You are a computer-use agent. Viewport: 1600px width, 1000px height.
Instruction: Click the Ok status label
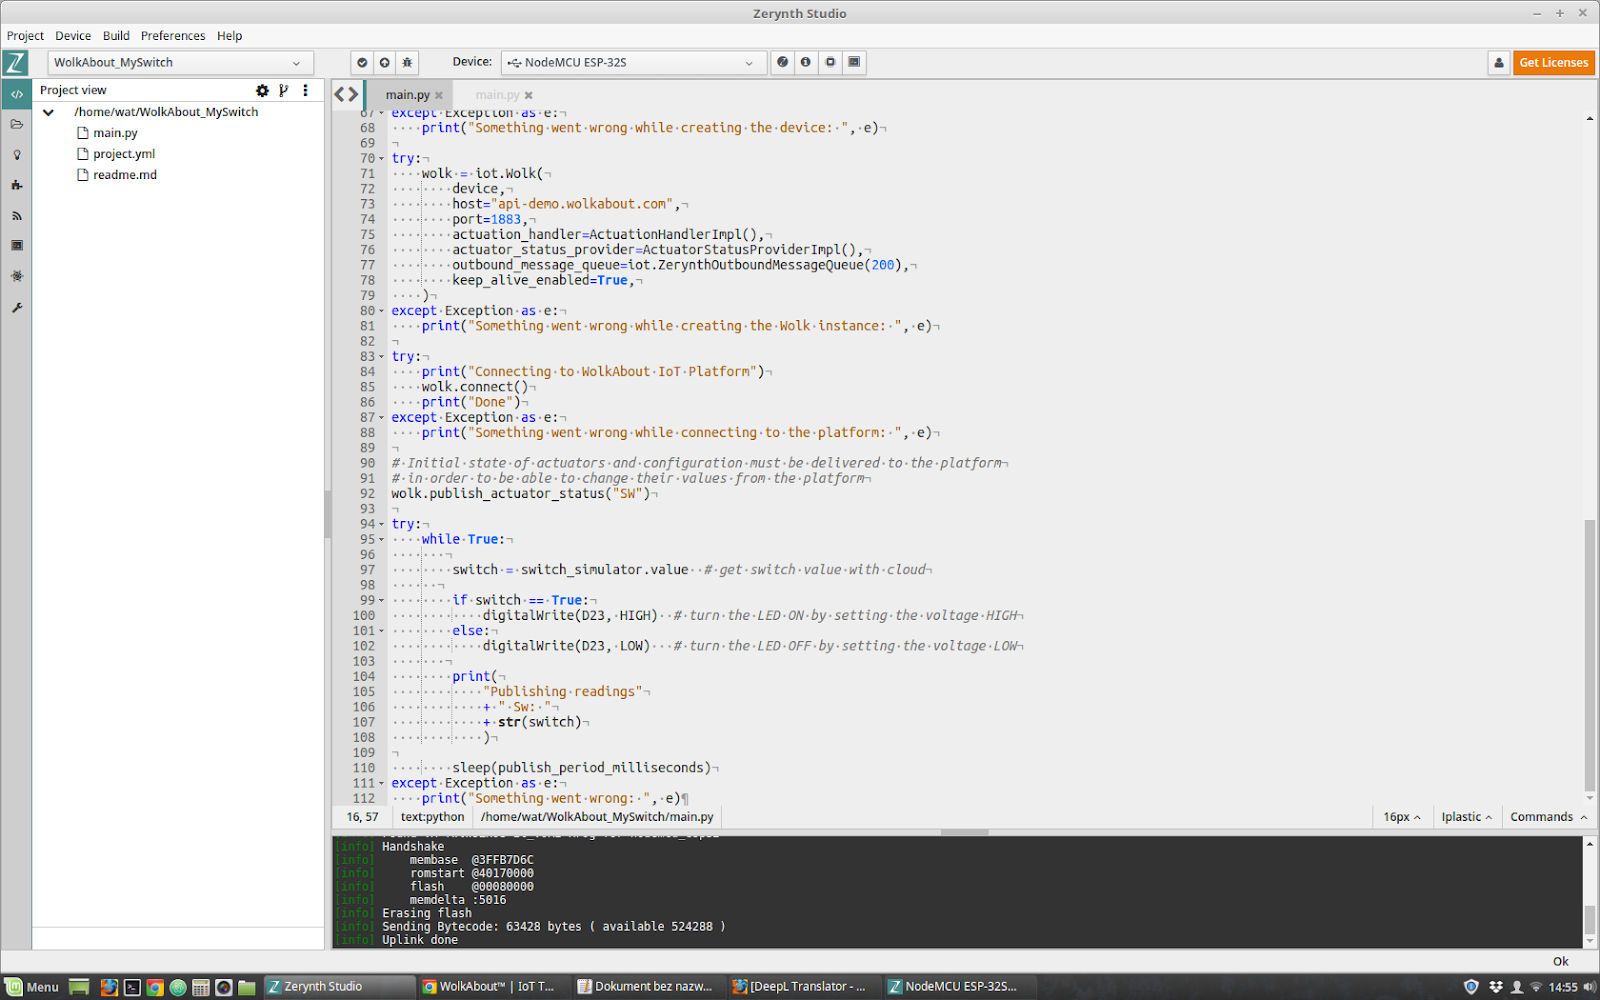click(x=1561, y=961)
